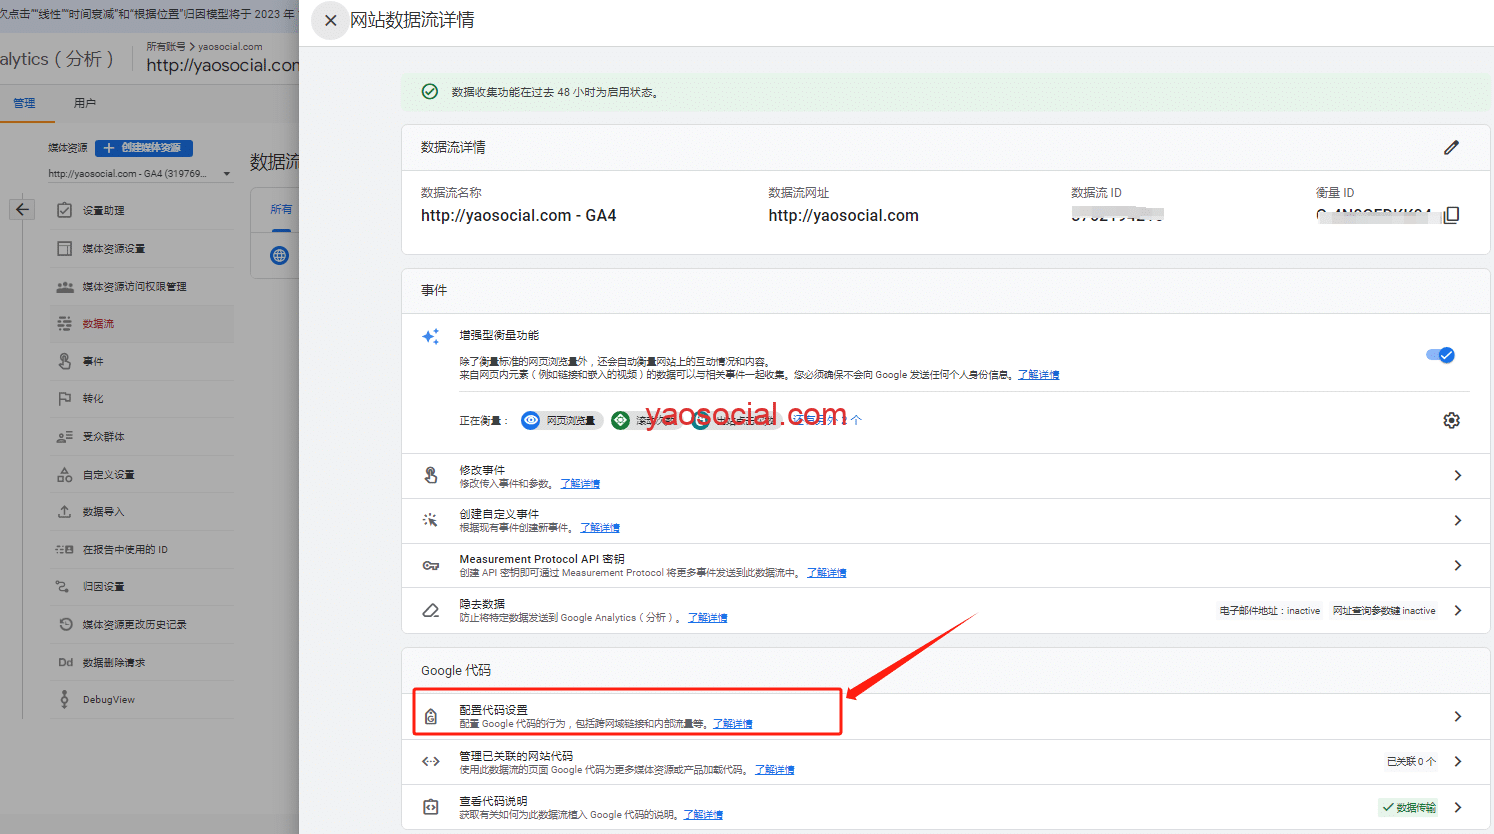Image resolution: width=1494 pixels, height=834 pixels.
Task: Close the 网站数据流详情 panel
Action: pos(330,20)
